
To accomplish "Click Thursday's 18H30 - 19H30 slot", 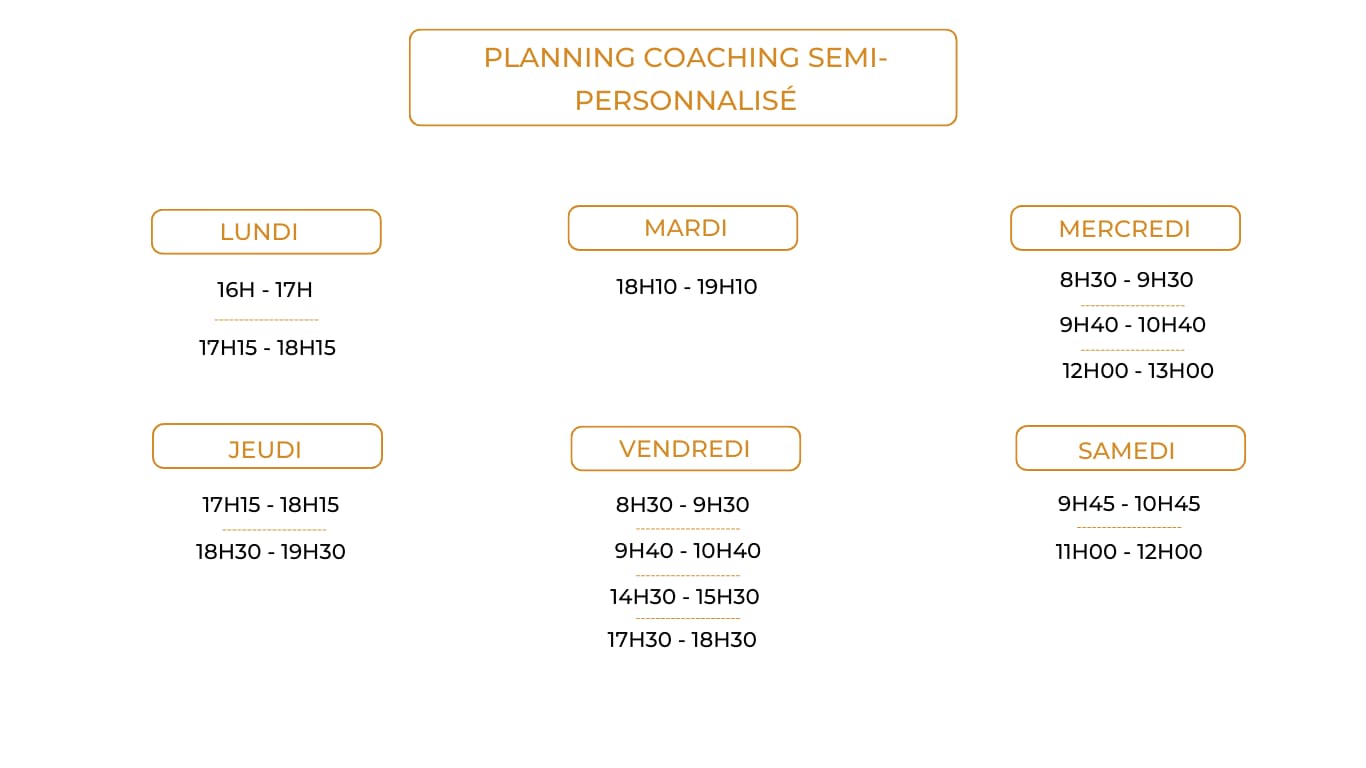I will click(271, 552).
